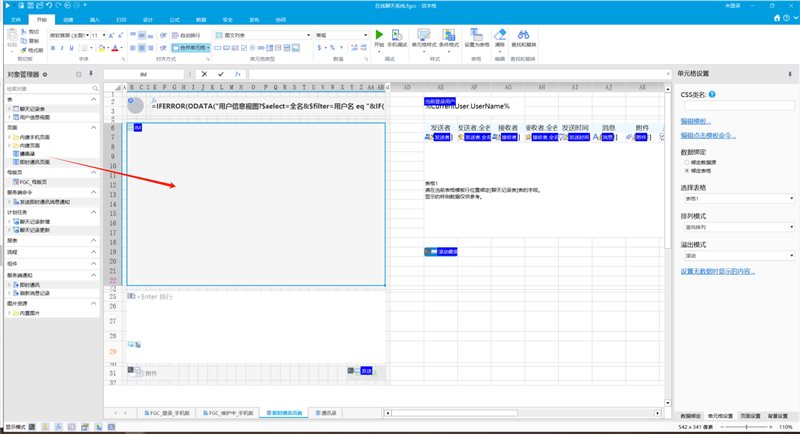Switch to the 数据 ribbon tab
The image size is (800, 434).
pos(201,20)
